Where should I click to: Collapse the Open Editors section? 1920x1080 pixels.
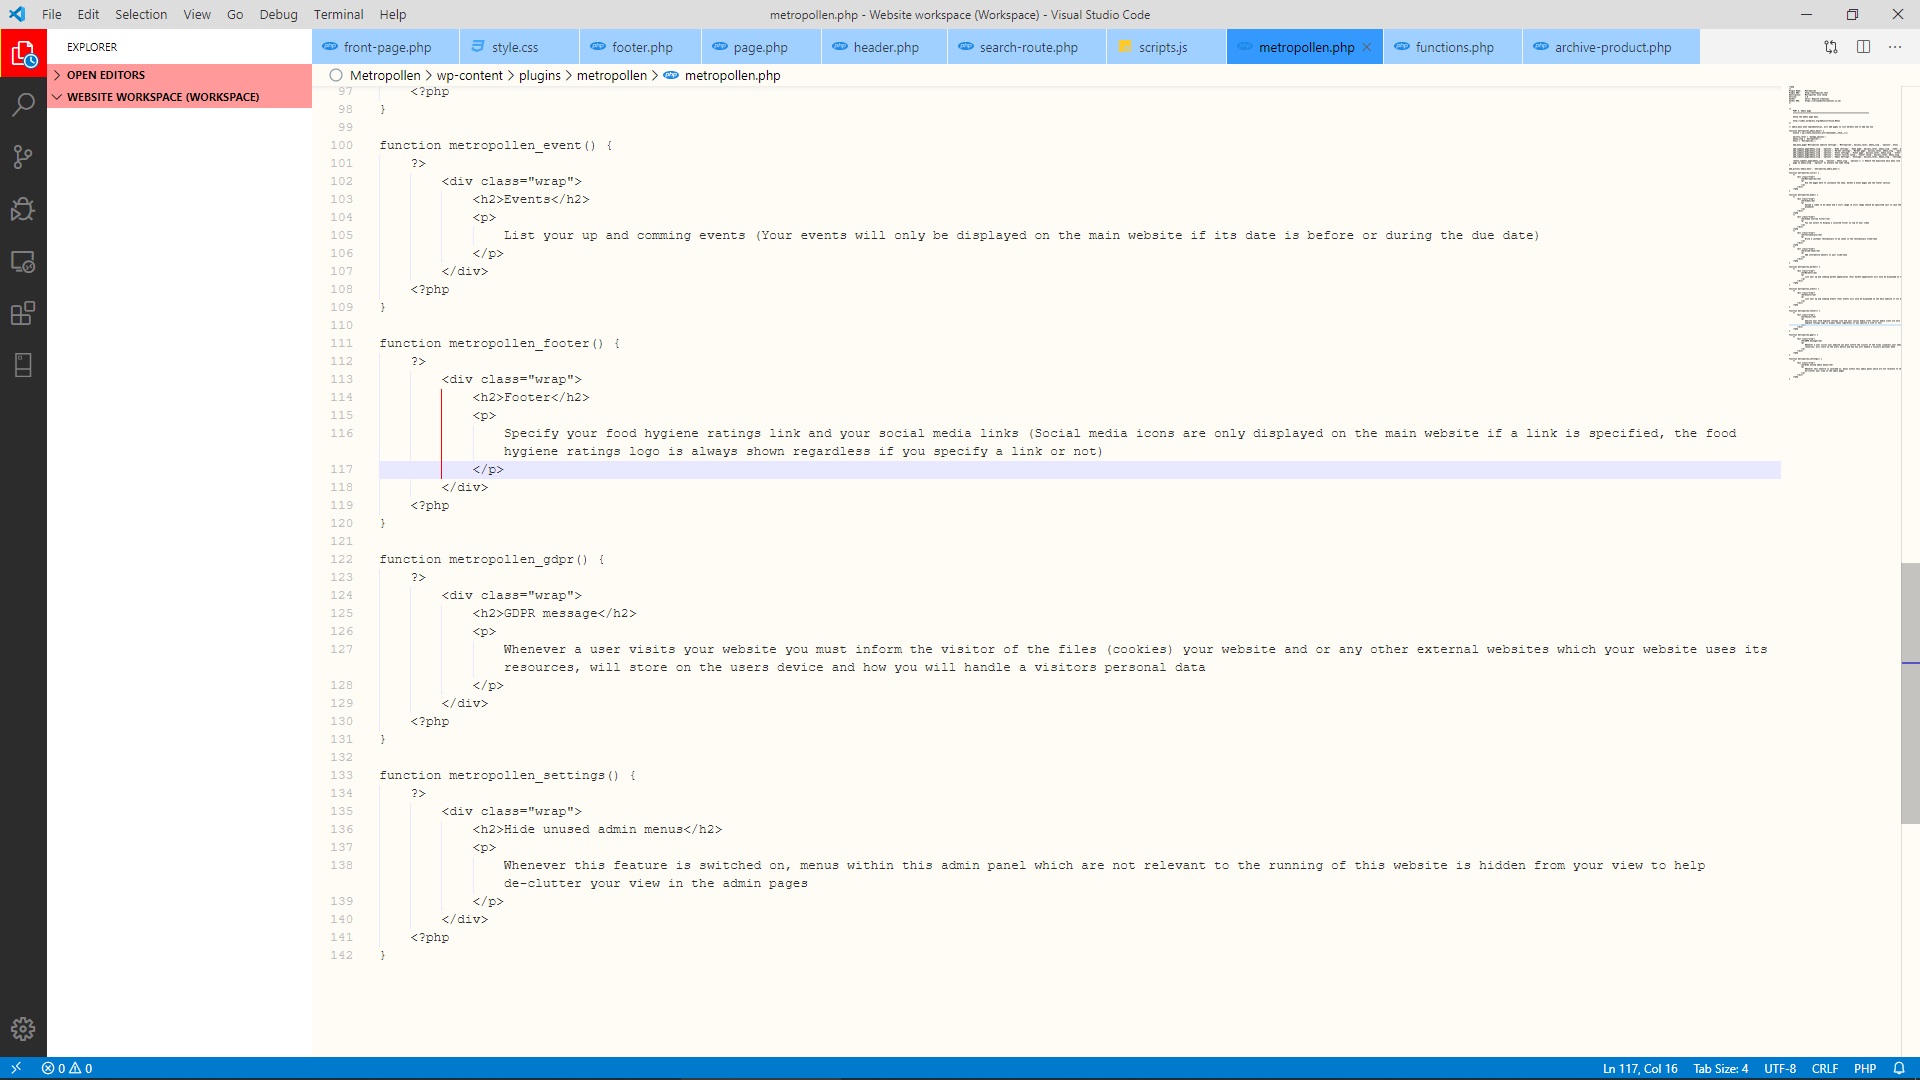point(105,74)
